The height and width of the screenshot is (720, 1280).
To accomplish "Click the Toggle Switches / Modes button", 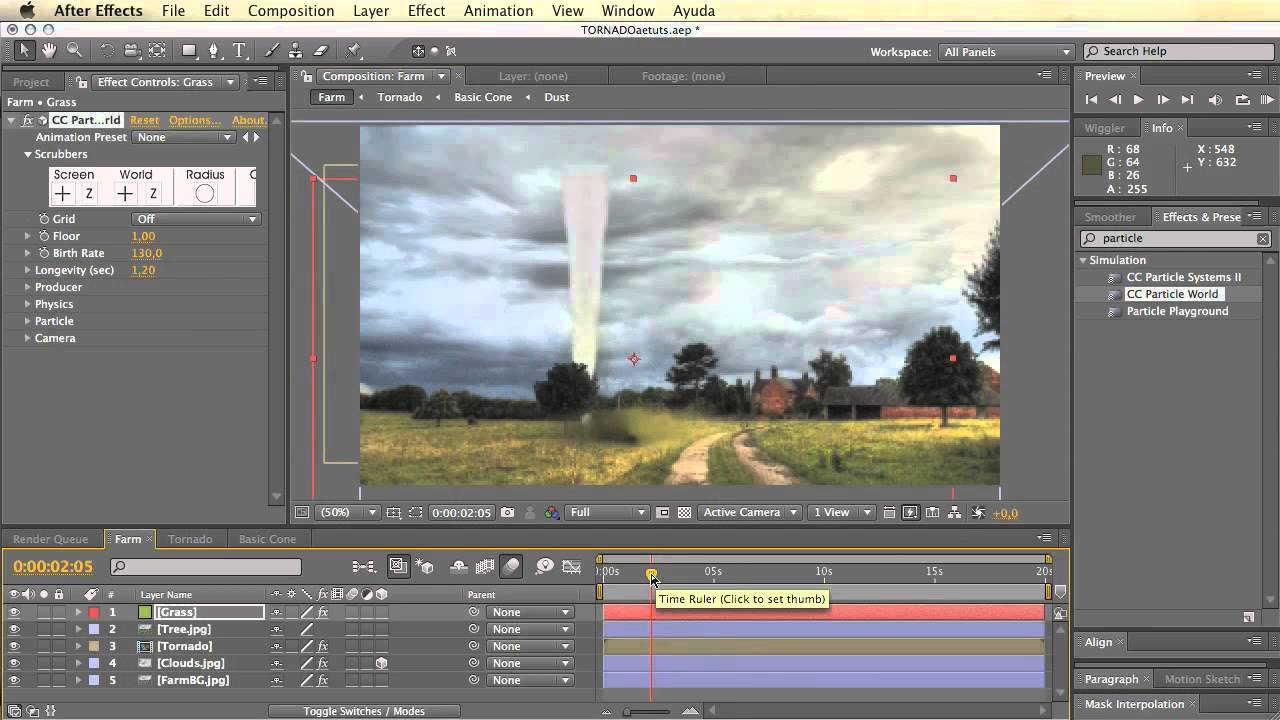I will point(364,711).
